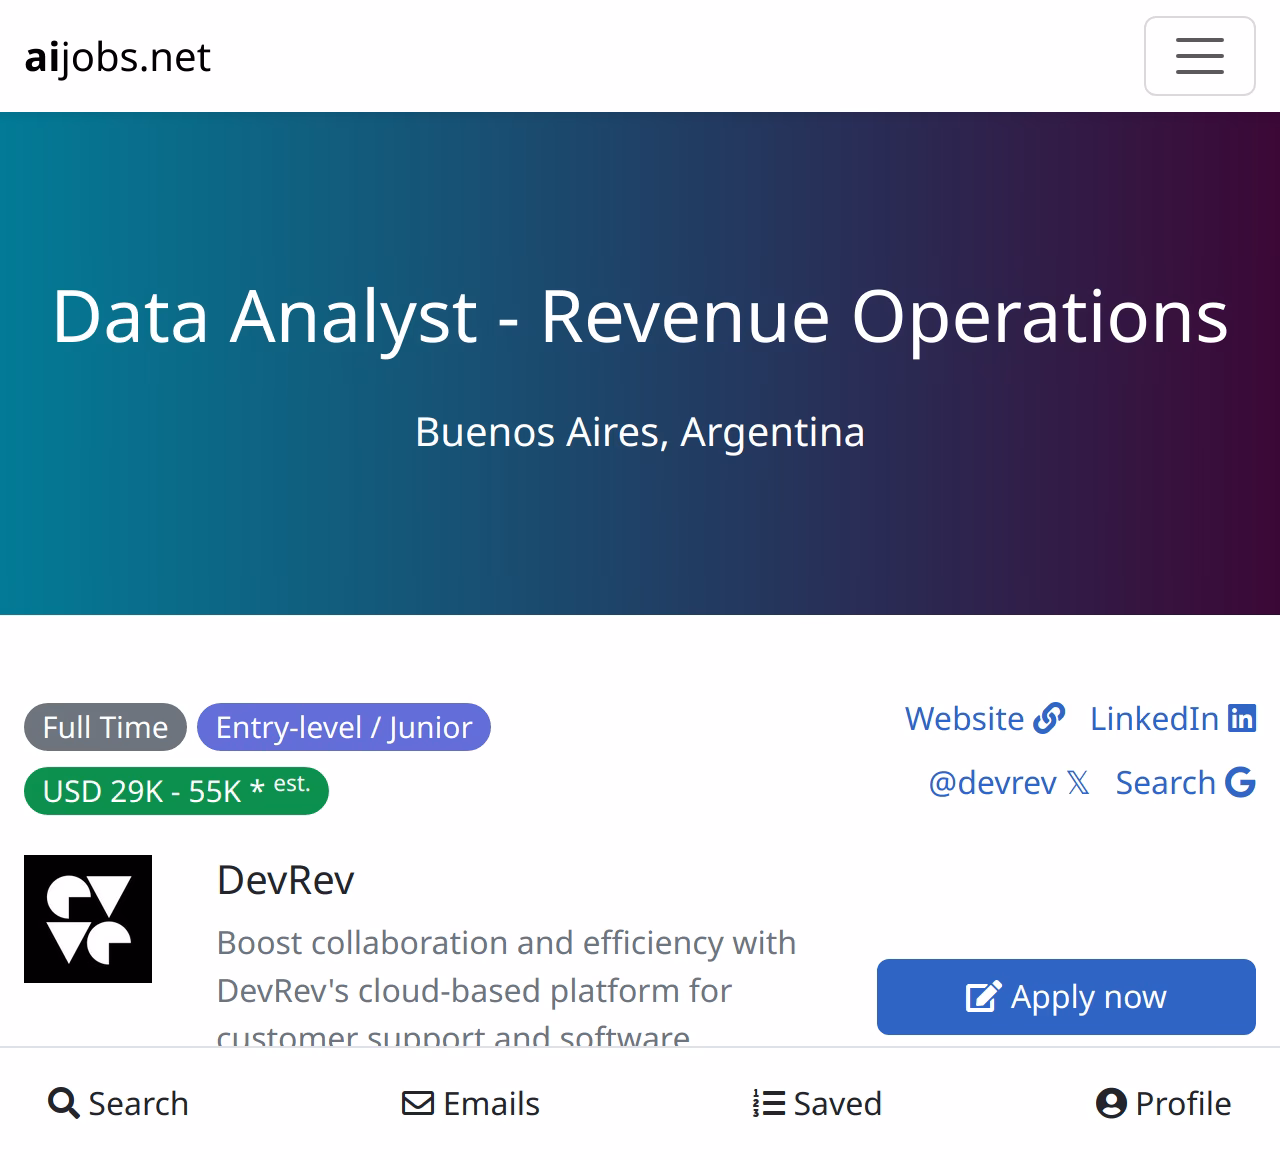Open the hamburger navigation menu
Viewport: 1280px width, 1160px height.
(1199, 56)
